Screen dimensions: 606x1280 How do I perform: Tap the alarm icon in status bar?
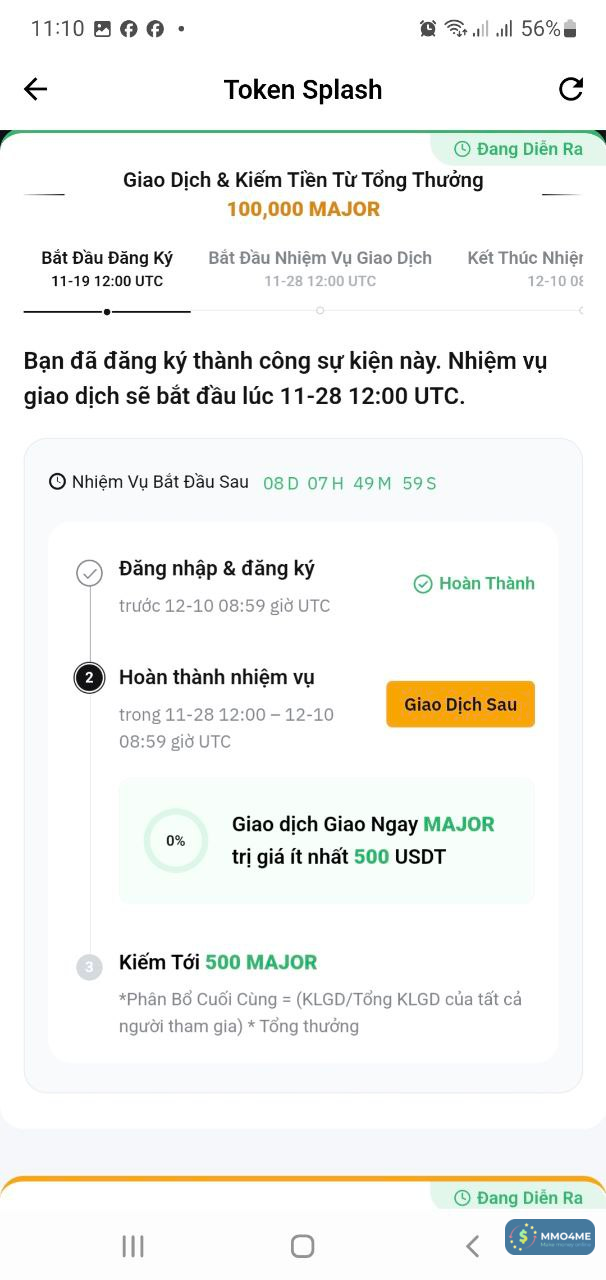tap(428, 29)
